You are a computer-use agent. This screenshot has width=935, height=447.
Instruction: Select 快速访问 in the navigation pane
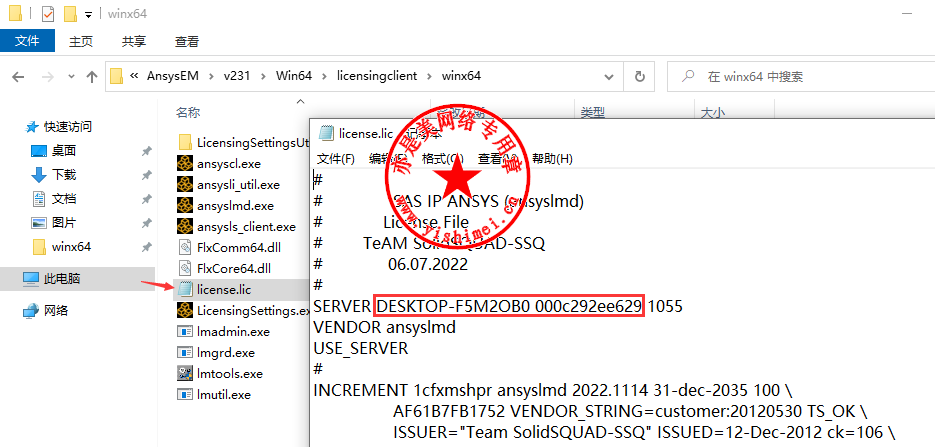(x=60, y=127)
